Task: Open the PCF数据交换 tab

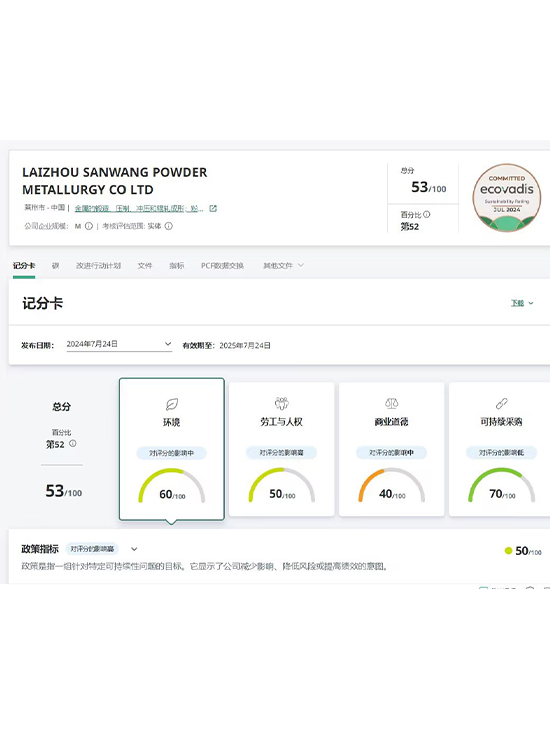Action: (x=222, y=265)
